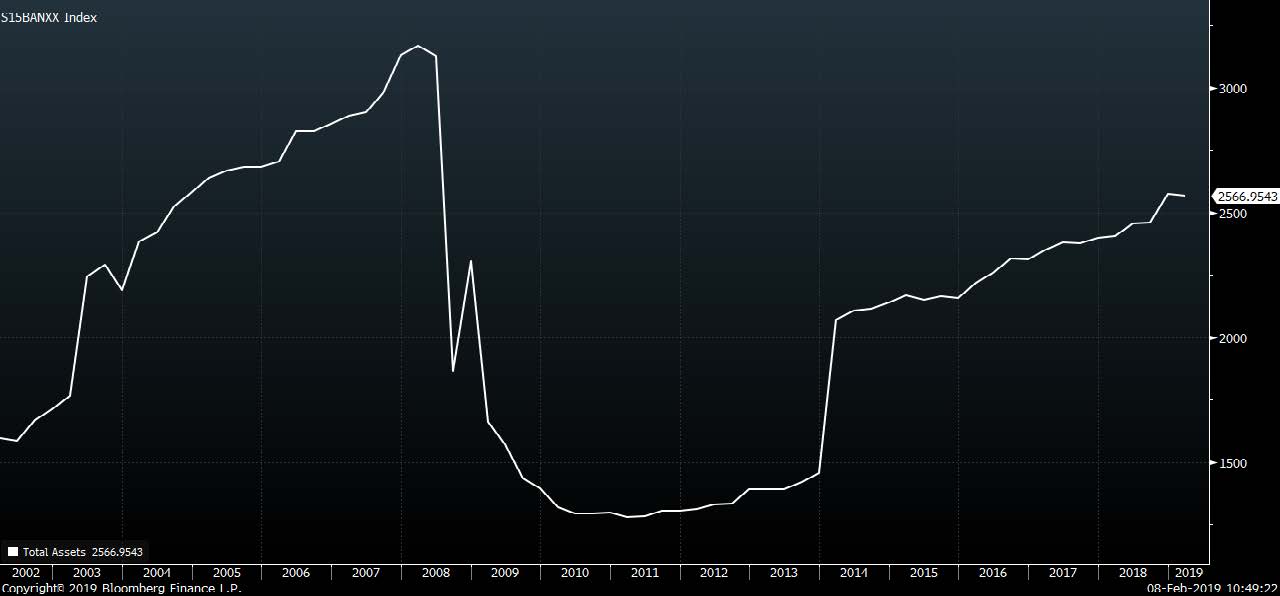The image size is (1280, 596).
Task: Click the 2016 x-axis label
Action: (993, 573)
